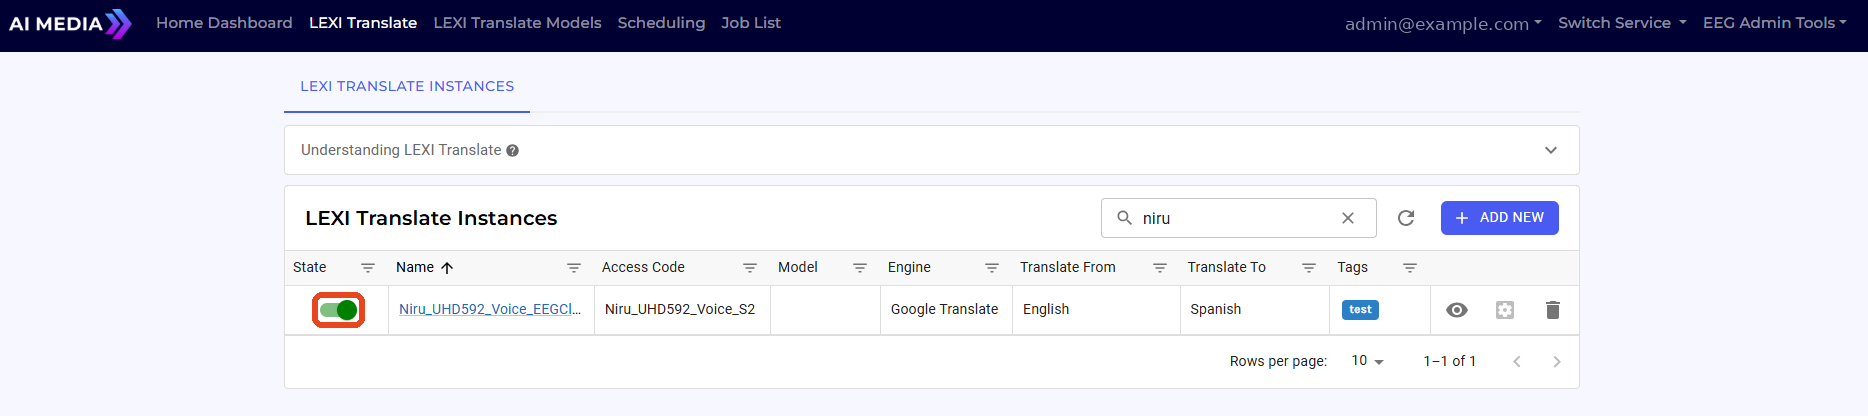Viewport: 1868px width, 416px height.
Task: Click the ADD NEW button
Action: pos(1499,218)
